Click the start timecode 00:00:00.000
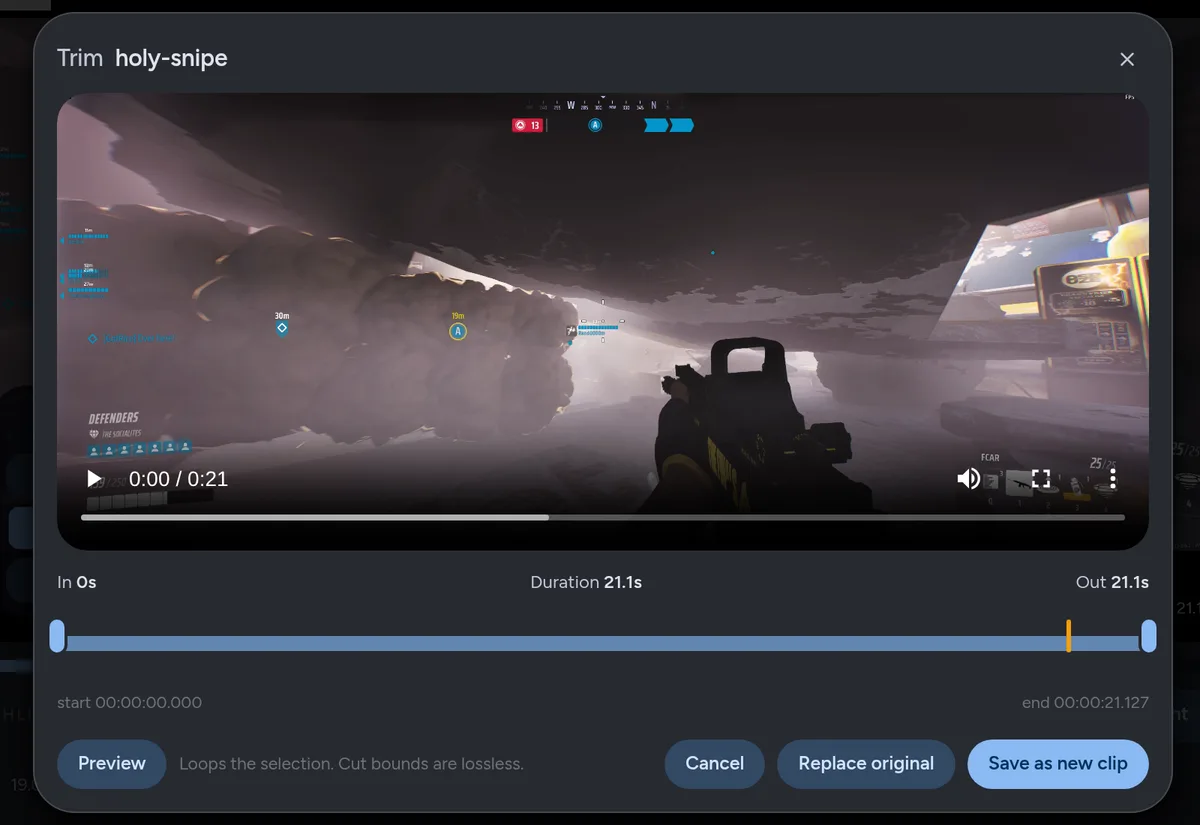 pos(130,702)
